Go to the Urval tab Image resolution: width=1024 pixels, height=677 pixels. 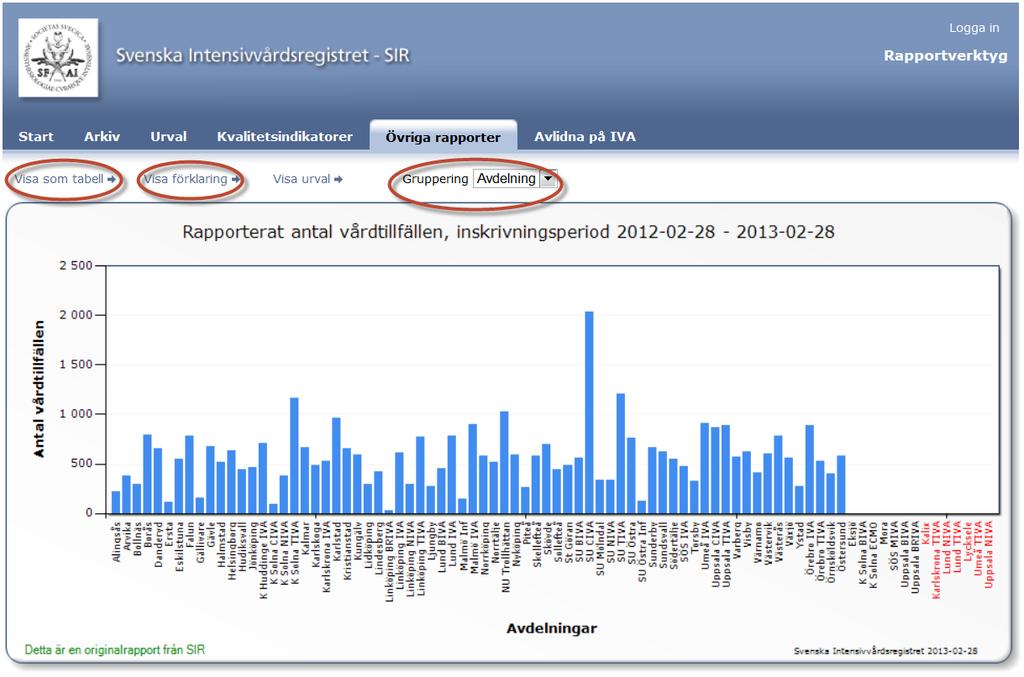click(x=168, y=136)
